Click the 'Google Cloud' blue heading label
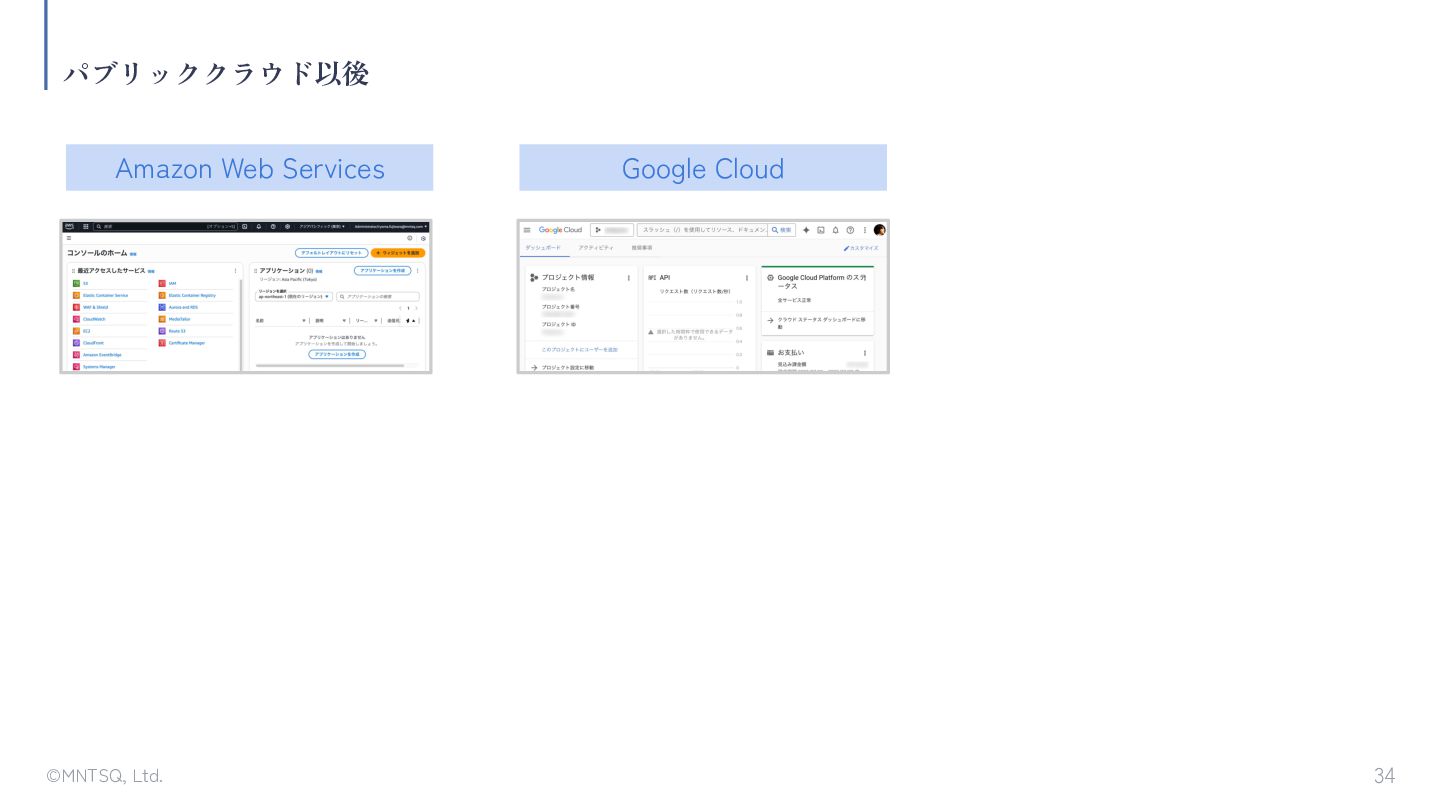Viewport: 1440px width, 810px height. pos(703,168)
